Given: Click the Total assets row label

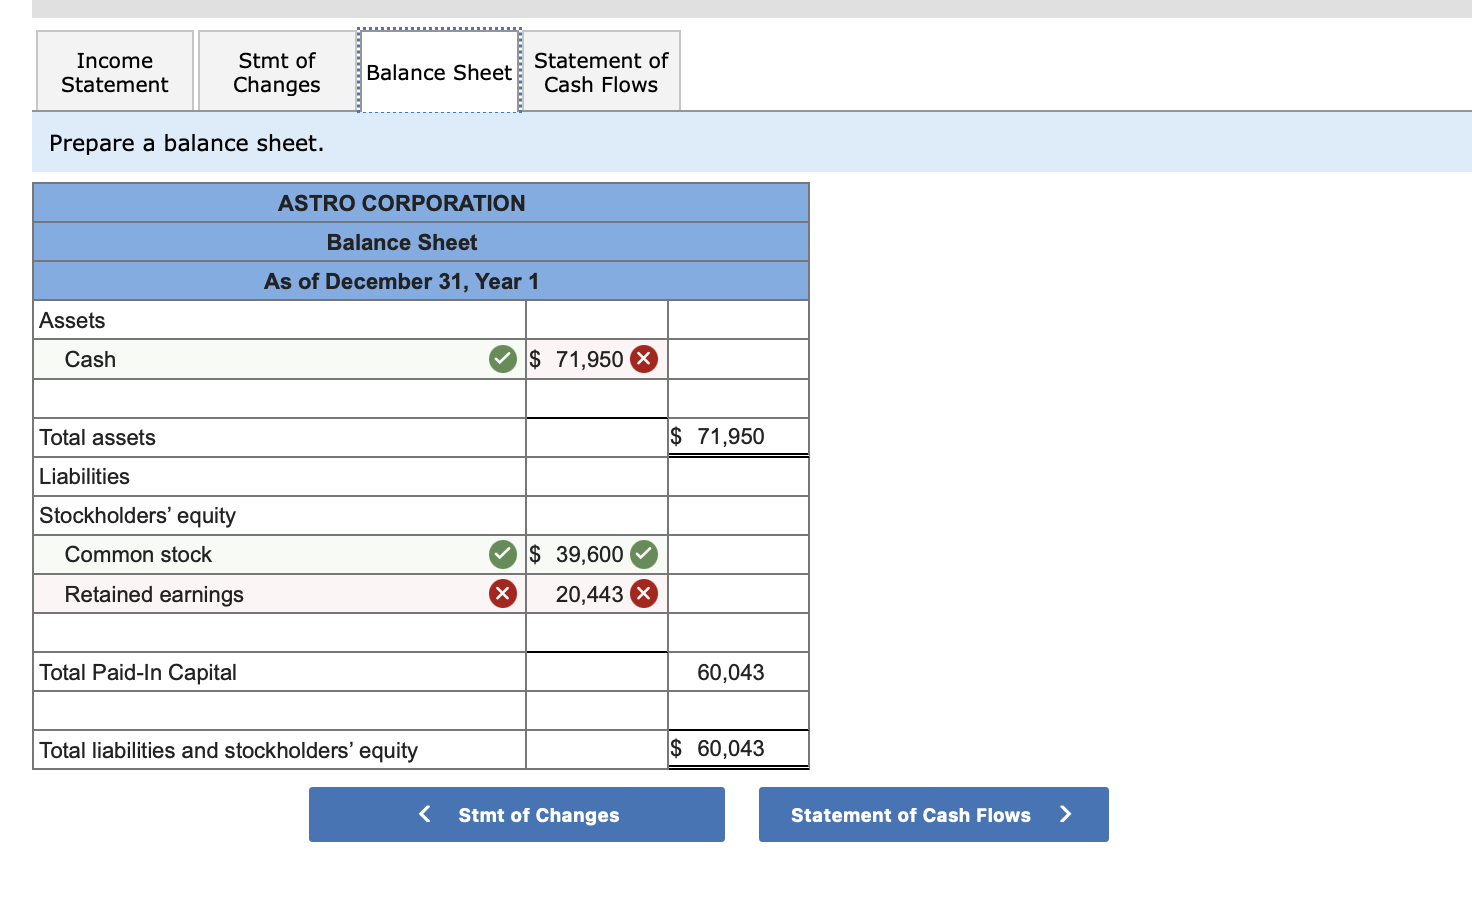Looking at the screenshot, I should coord(97,437).
